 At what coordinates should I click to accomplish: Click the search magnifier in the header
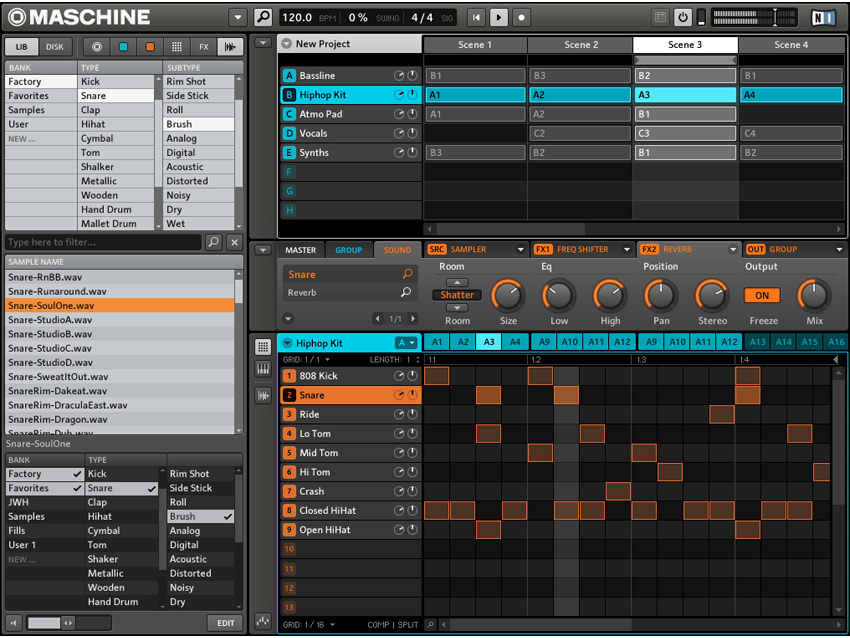tap(263, 17)
